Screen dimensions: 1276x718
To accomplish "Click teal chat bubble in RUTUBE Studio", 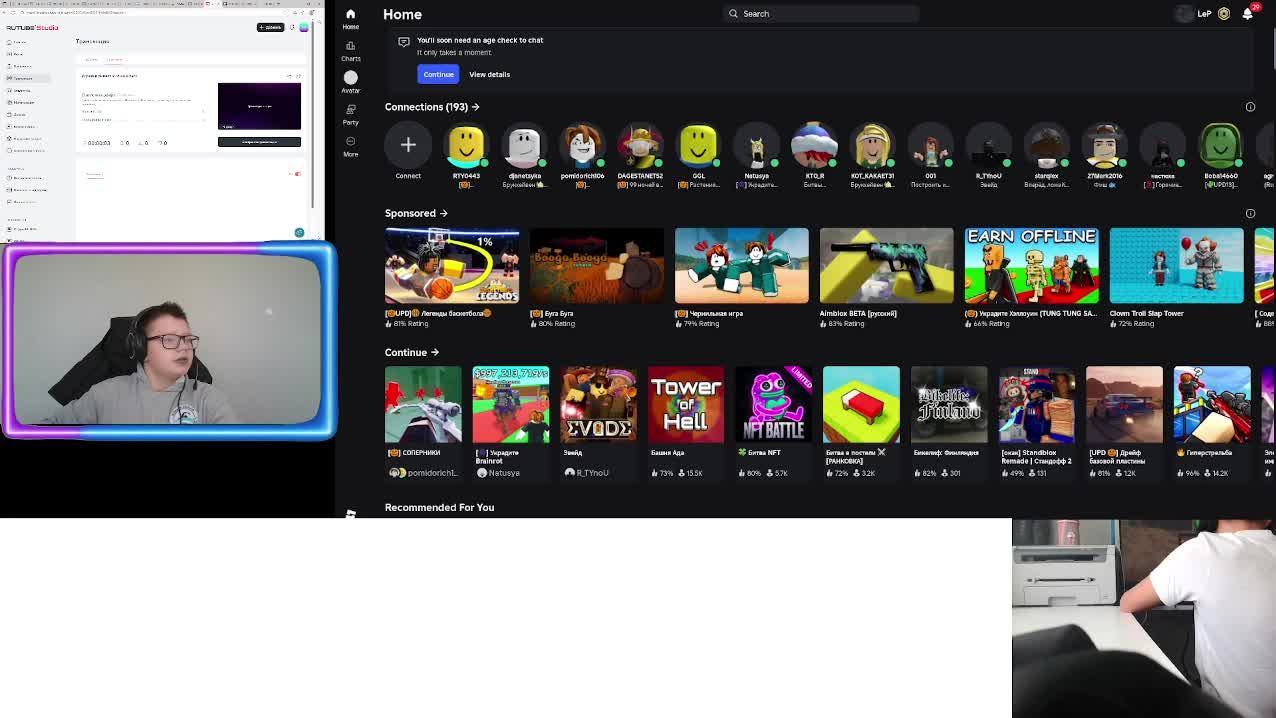I will click(x=299, y=232).
